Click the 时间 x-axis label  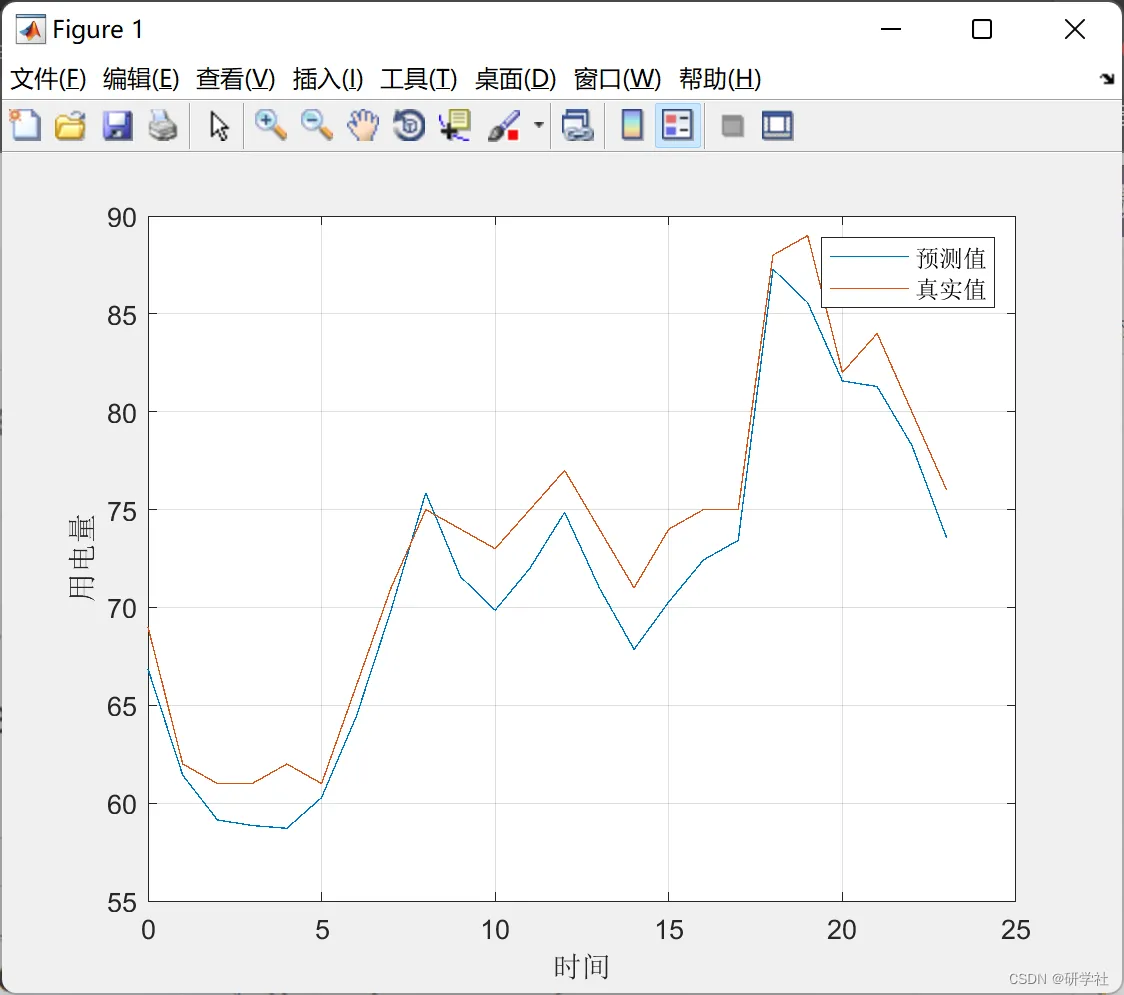coord(581,967)
